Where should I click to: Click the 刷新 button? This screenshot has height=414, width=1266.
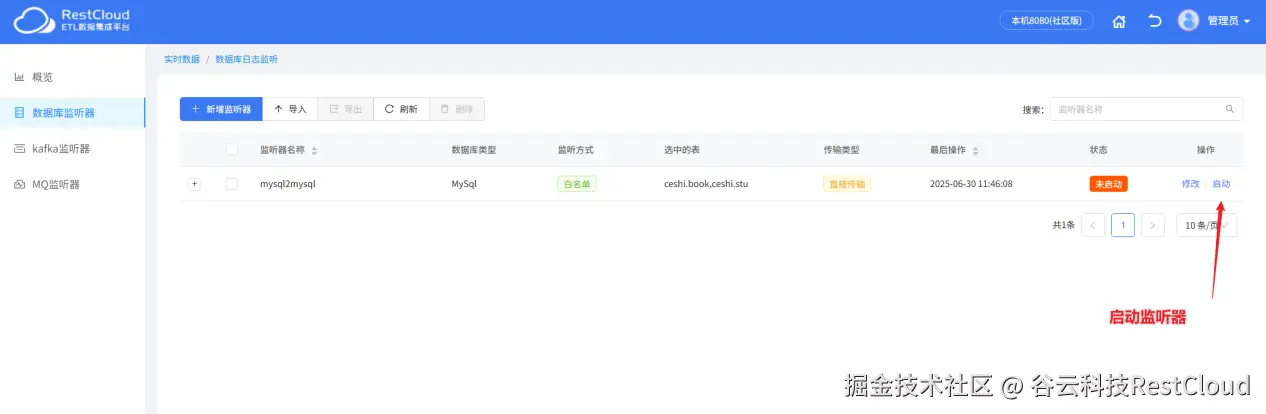click(x=402, y=109)
